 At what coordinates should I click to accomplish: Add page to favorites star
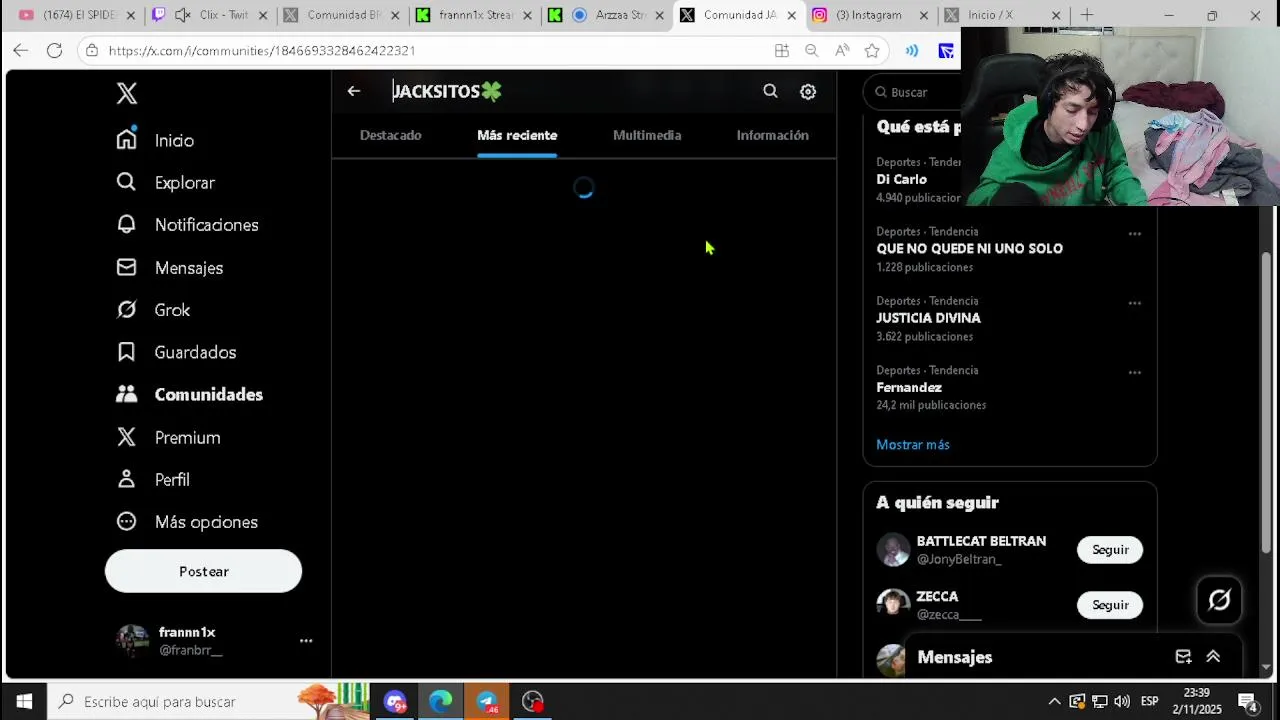[872, 51]
